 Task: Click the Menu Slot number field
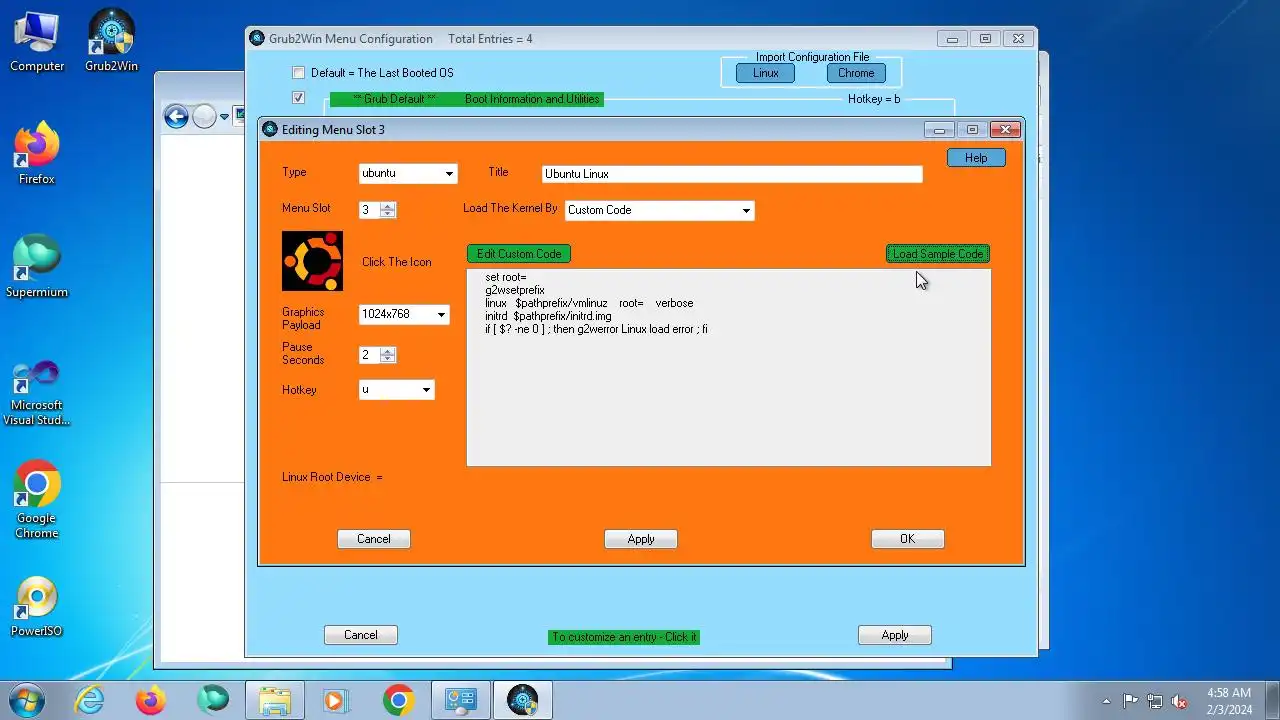click(x=370, y=210)
